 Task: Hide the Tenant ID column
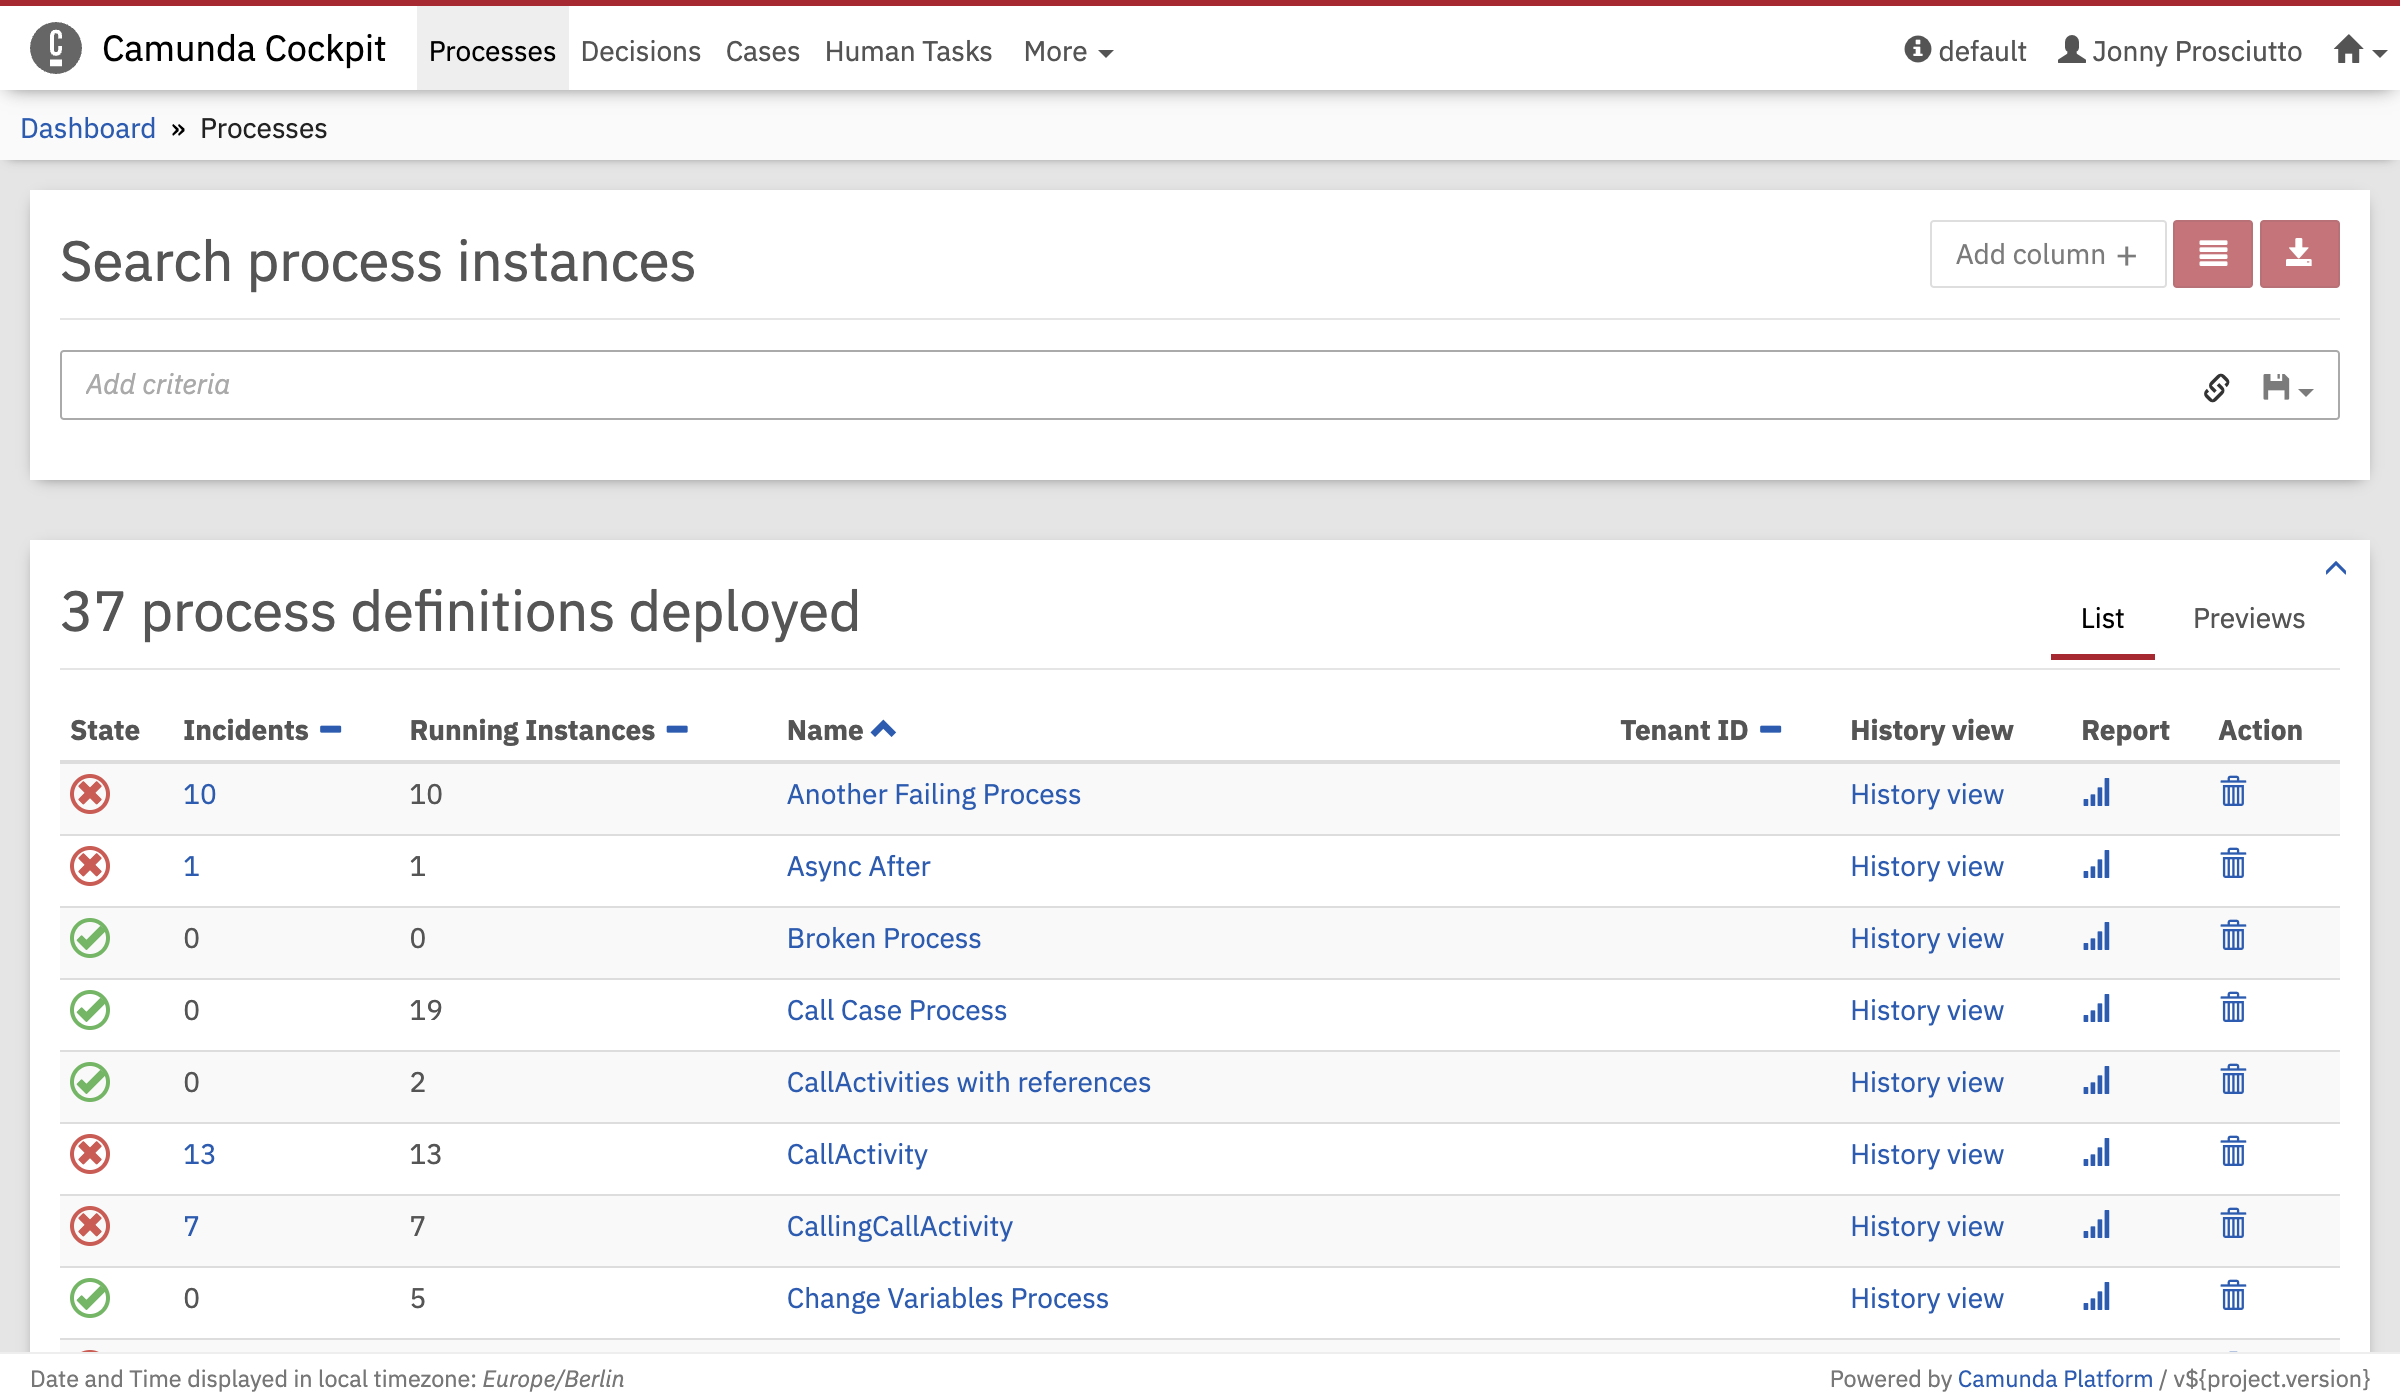click(1770, 730)
